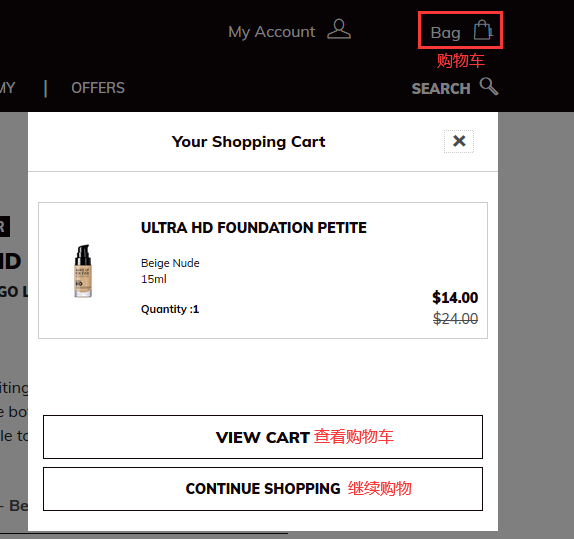This screenshot has height=539, width=574.
Task: Click the foundation bottle product thumbnail
Action: 83,271
